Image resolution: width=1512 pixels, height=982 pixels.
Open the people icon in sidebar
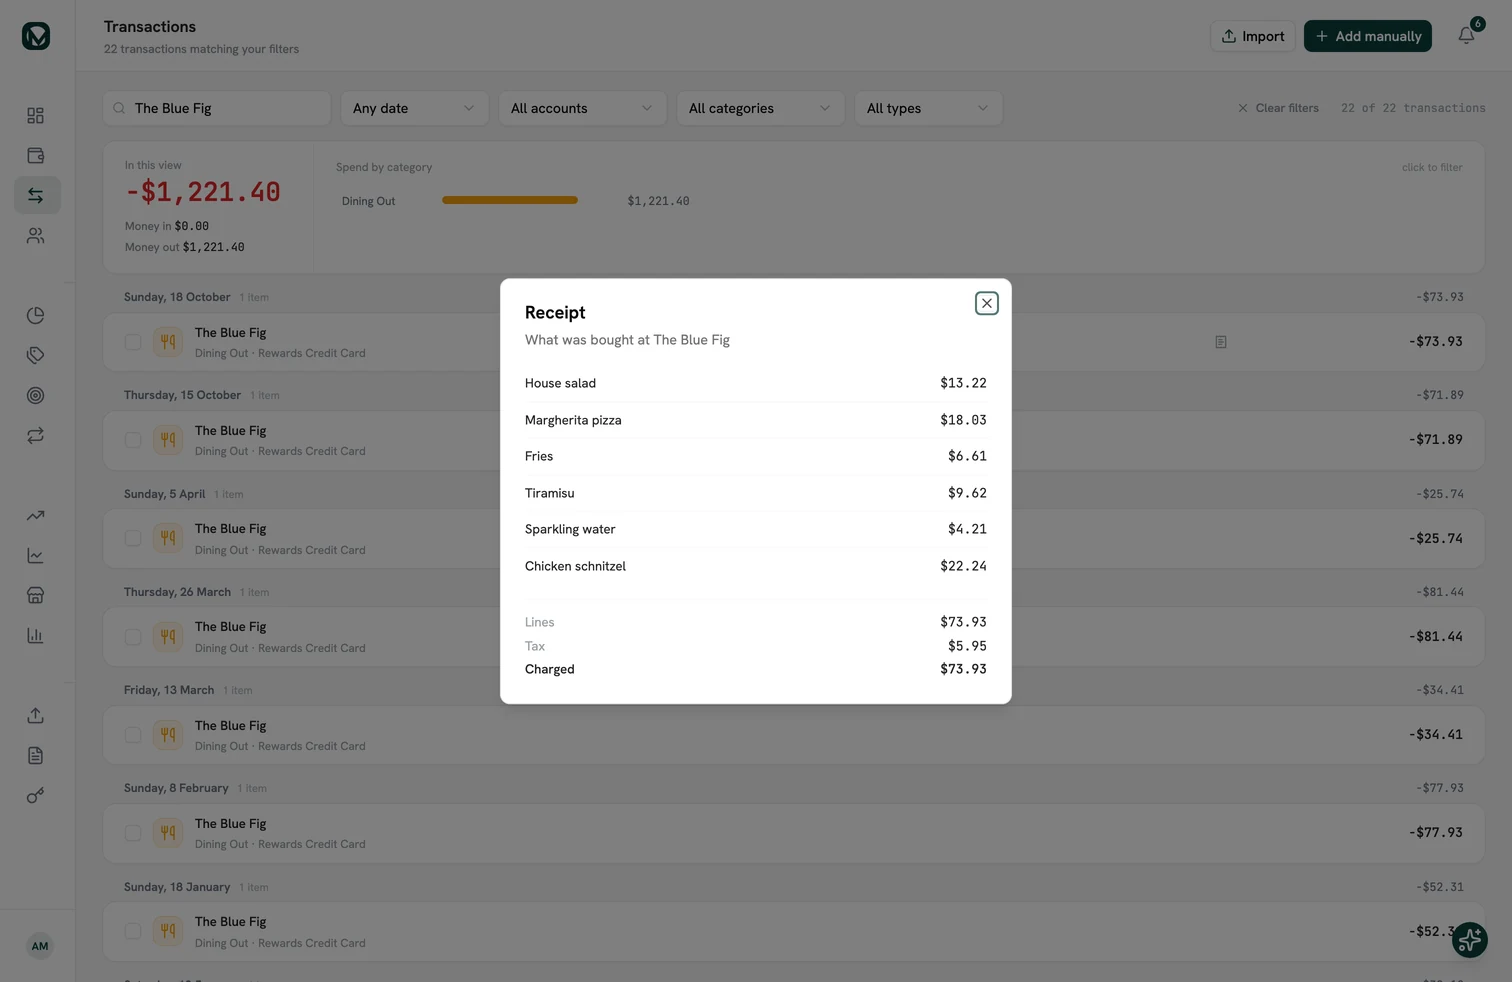[x=36, y=236]
